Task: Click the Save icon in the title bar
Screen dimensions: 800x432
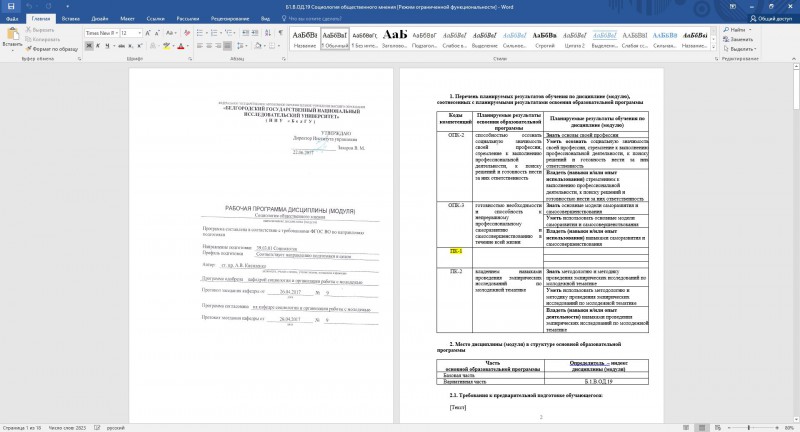Action: tap(11, 7)
